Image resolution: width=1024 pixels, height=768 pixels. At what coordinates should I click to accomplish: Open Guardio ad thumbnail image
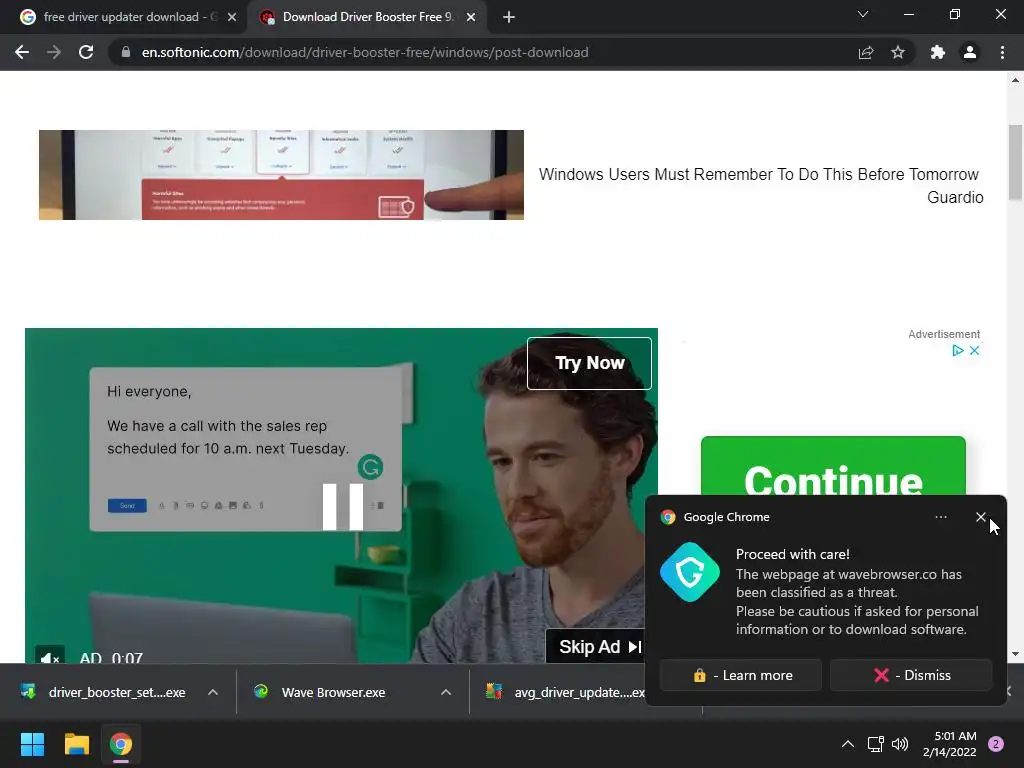[x=281, y=174]
